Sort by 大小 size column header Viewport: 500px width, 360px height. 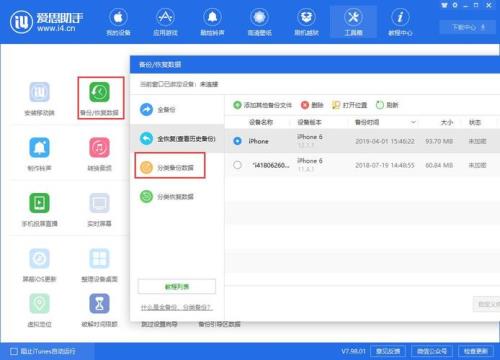447,122
